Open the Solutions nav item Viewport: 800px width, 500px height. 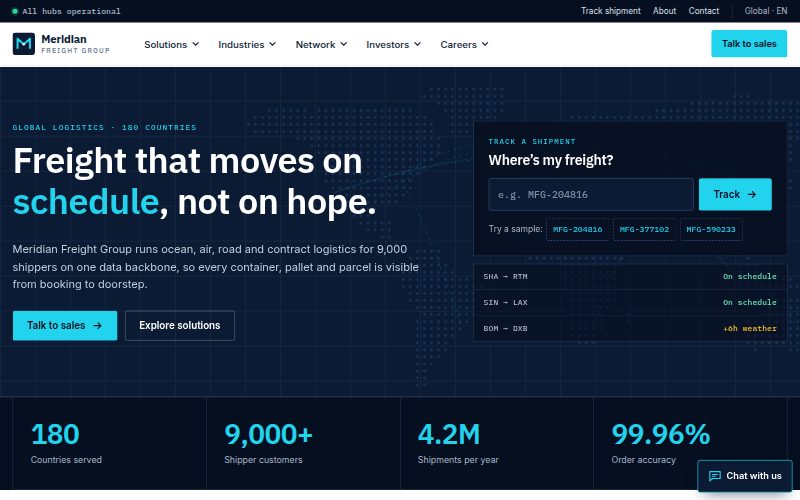click(x=171, y=44)
